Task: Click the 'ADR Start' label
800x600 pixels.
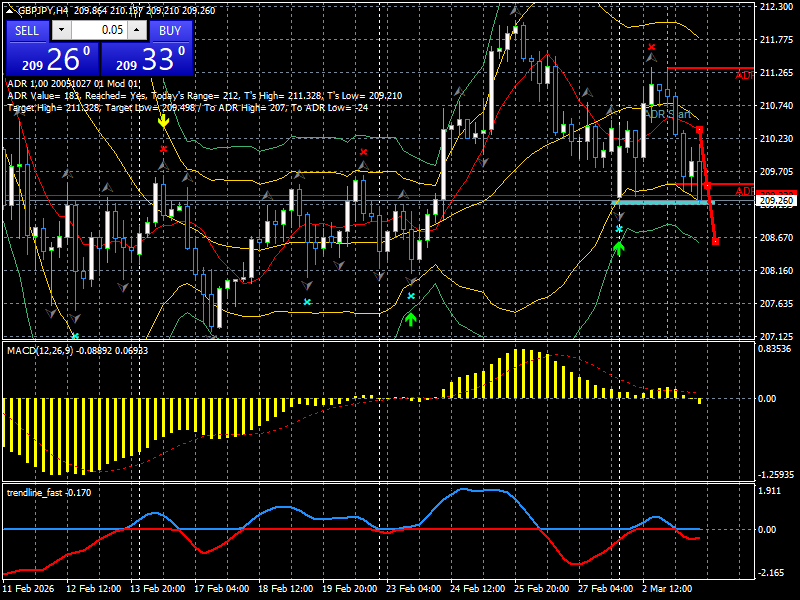Action: [x=667, y=114]
